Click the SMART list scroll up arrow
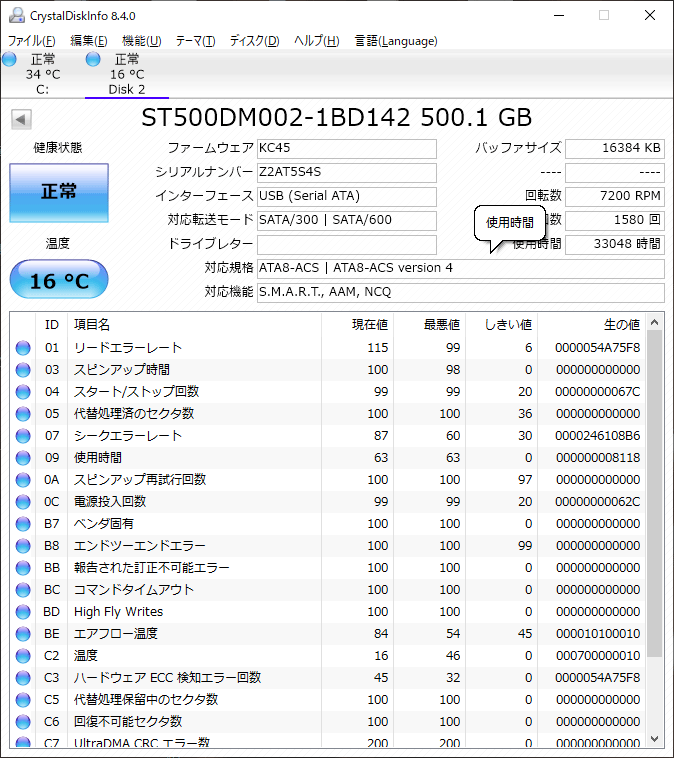 tap(655, 322)
